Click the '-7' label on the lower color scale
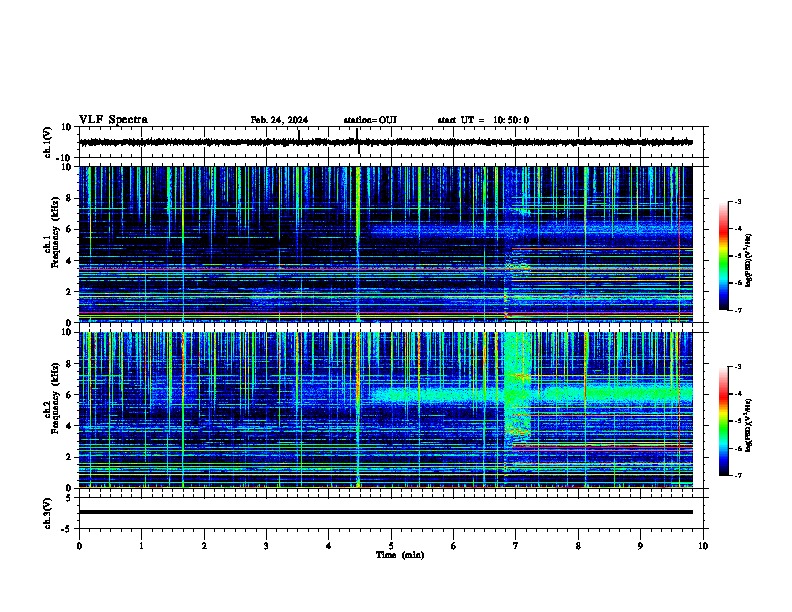The height and width of the screenshot is (612, 792). (737, 475)
